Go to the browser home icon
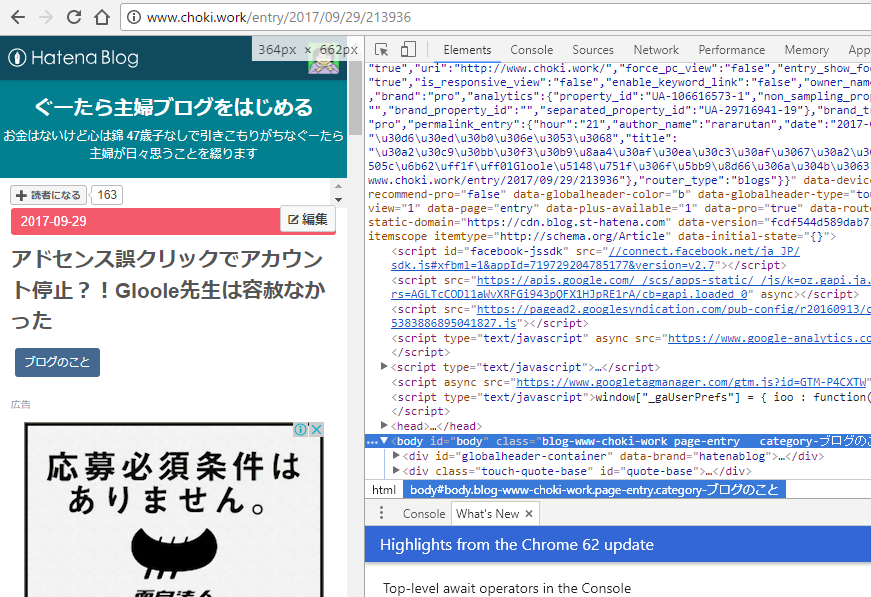Image resolution: width=871 pixels, height=597 pixels. [x=102, y=17]
